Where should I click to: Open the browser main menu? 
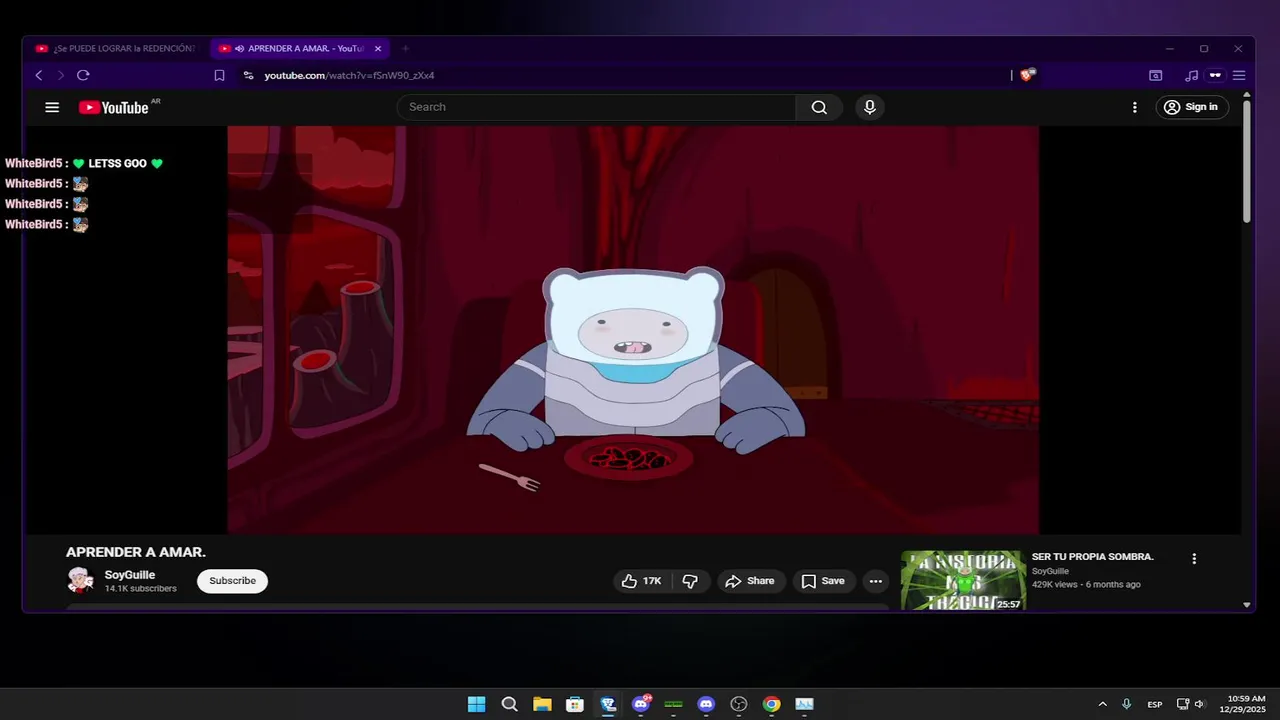[1239, 75]
